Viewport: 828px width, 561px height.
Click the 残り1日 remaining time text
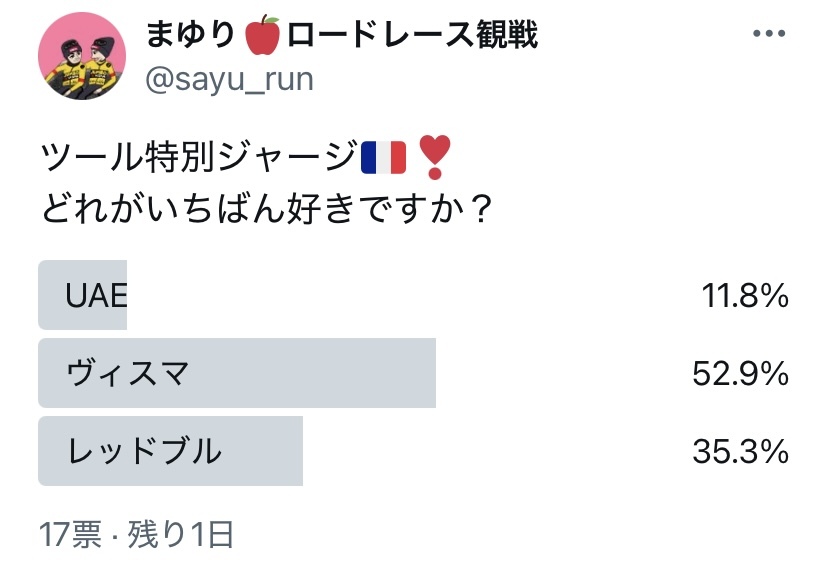[x=180, y=535]
